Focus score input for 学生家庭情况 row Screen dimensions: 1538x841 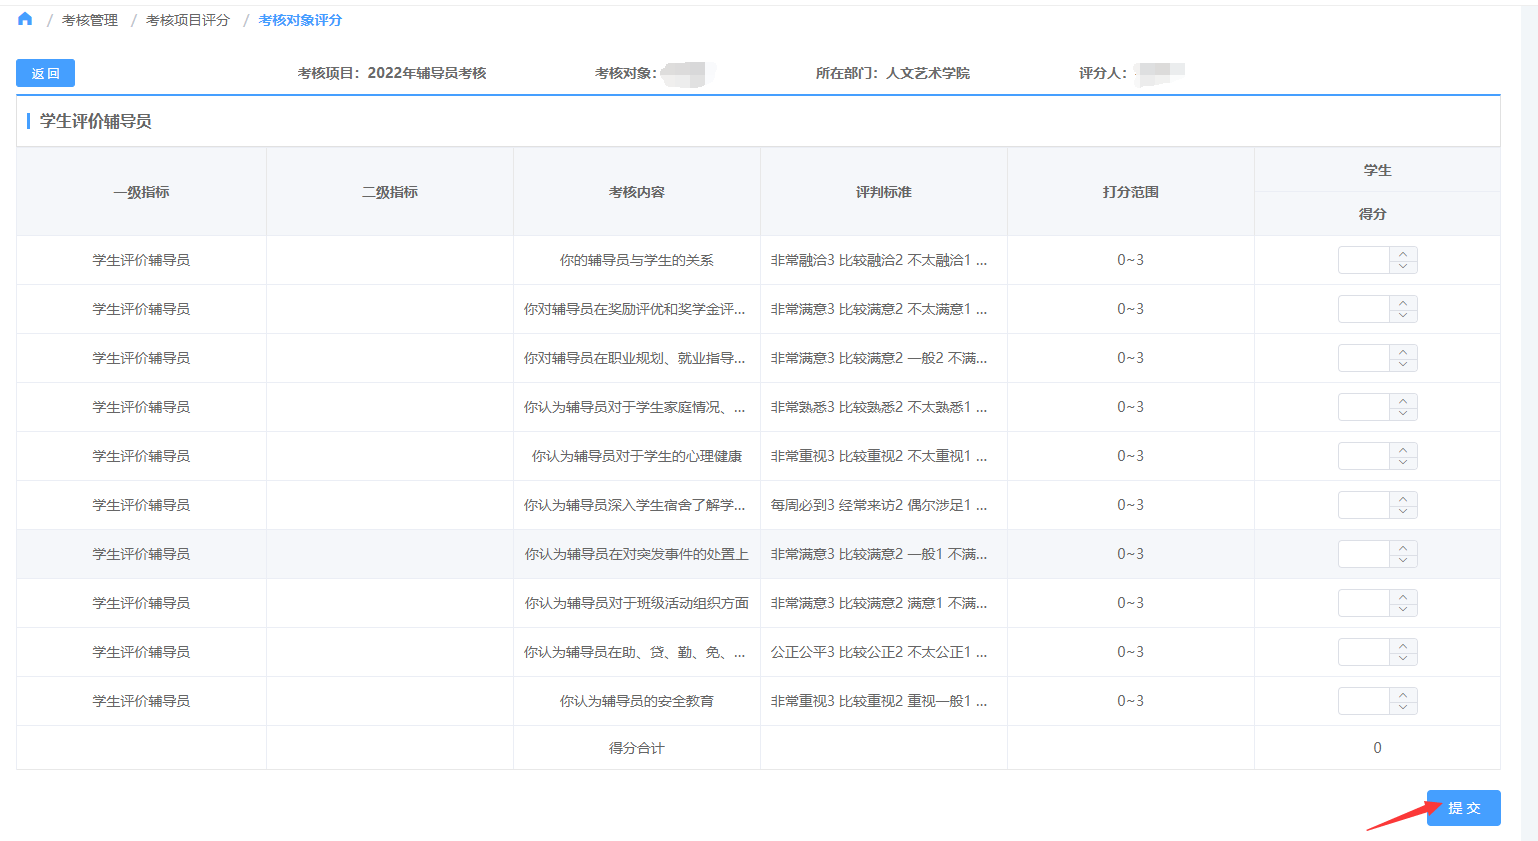point(1364,407)
